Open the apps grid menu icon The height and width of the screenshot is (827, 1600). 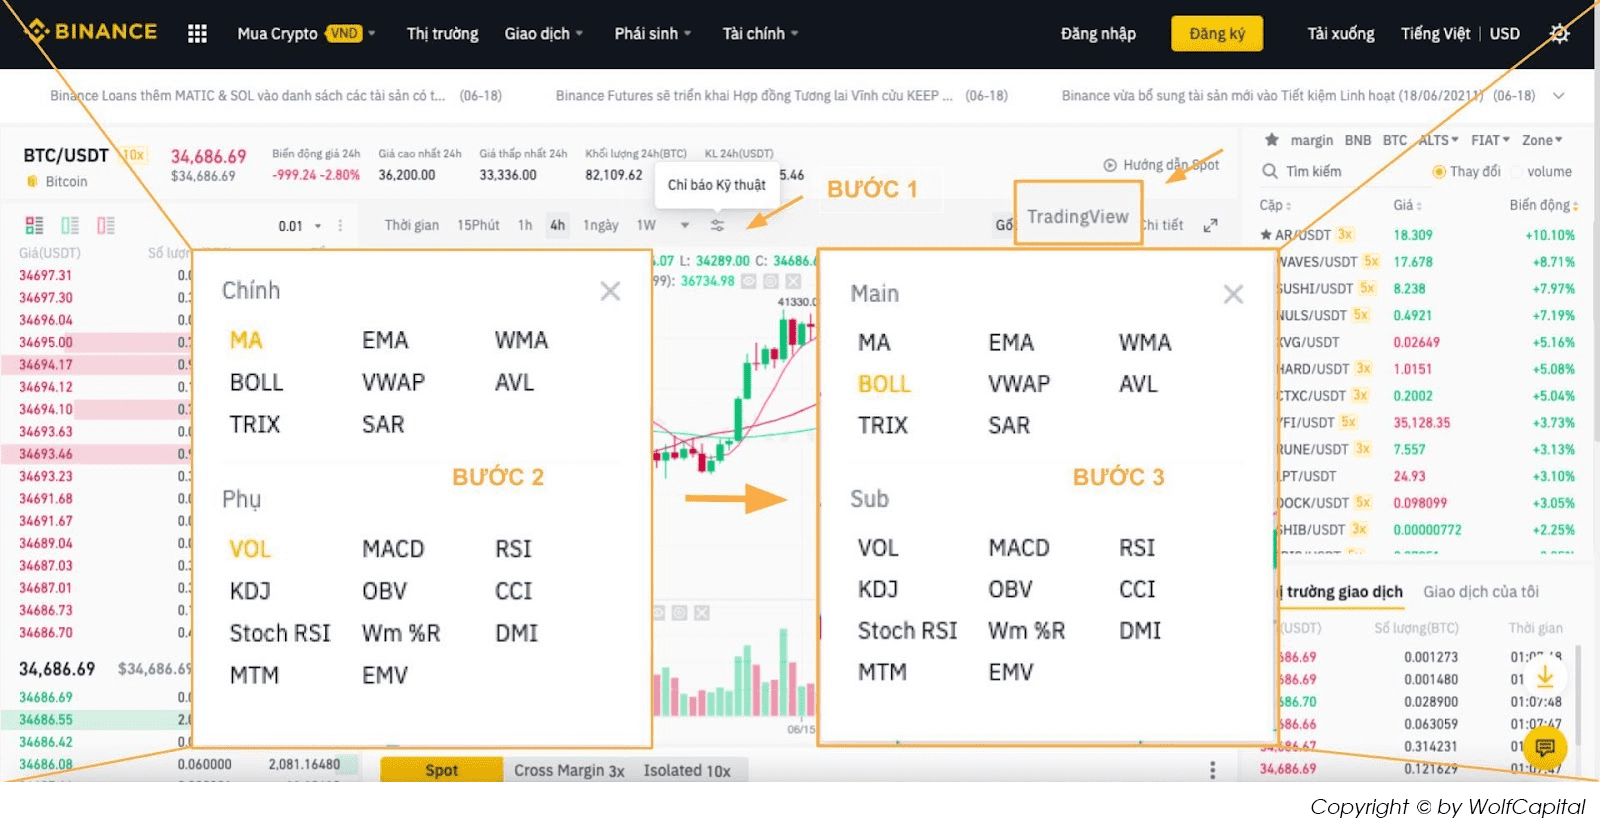click(x=197, y=34)
